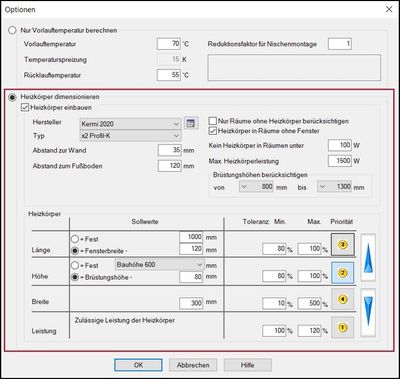Toggle Heizkörper einbauen checkbox

click(25, 108)
